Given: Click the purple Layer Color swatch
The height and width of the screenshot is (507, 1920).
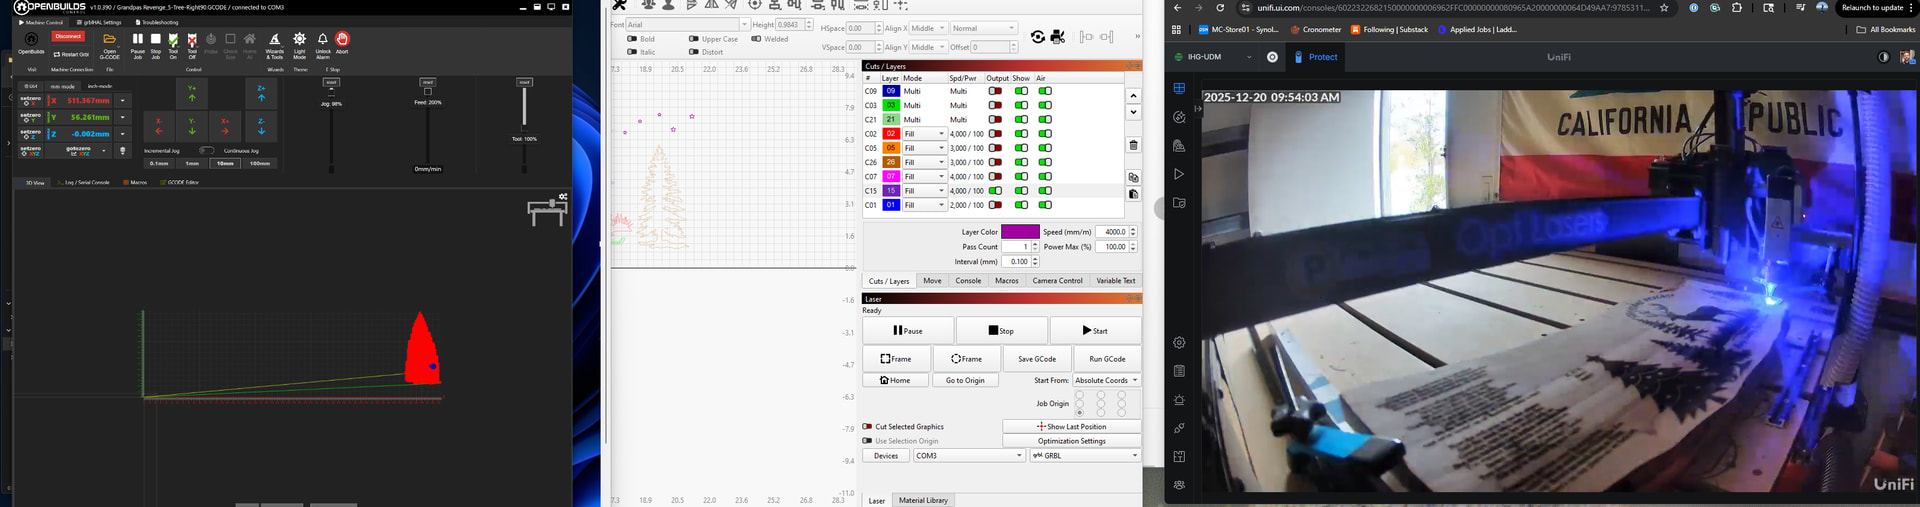Looking at the screenshot, I should (1020, 232).
